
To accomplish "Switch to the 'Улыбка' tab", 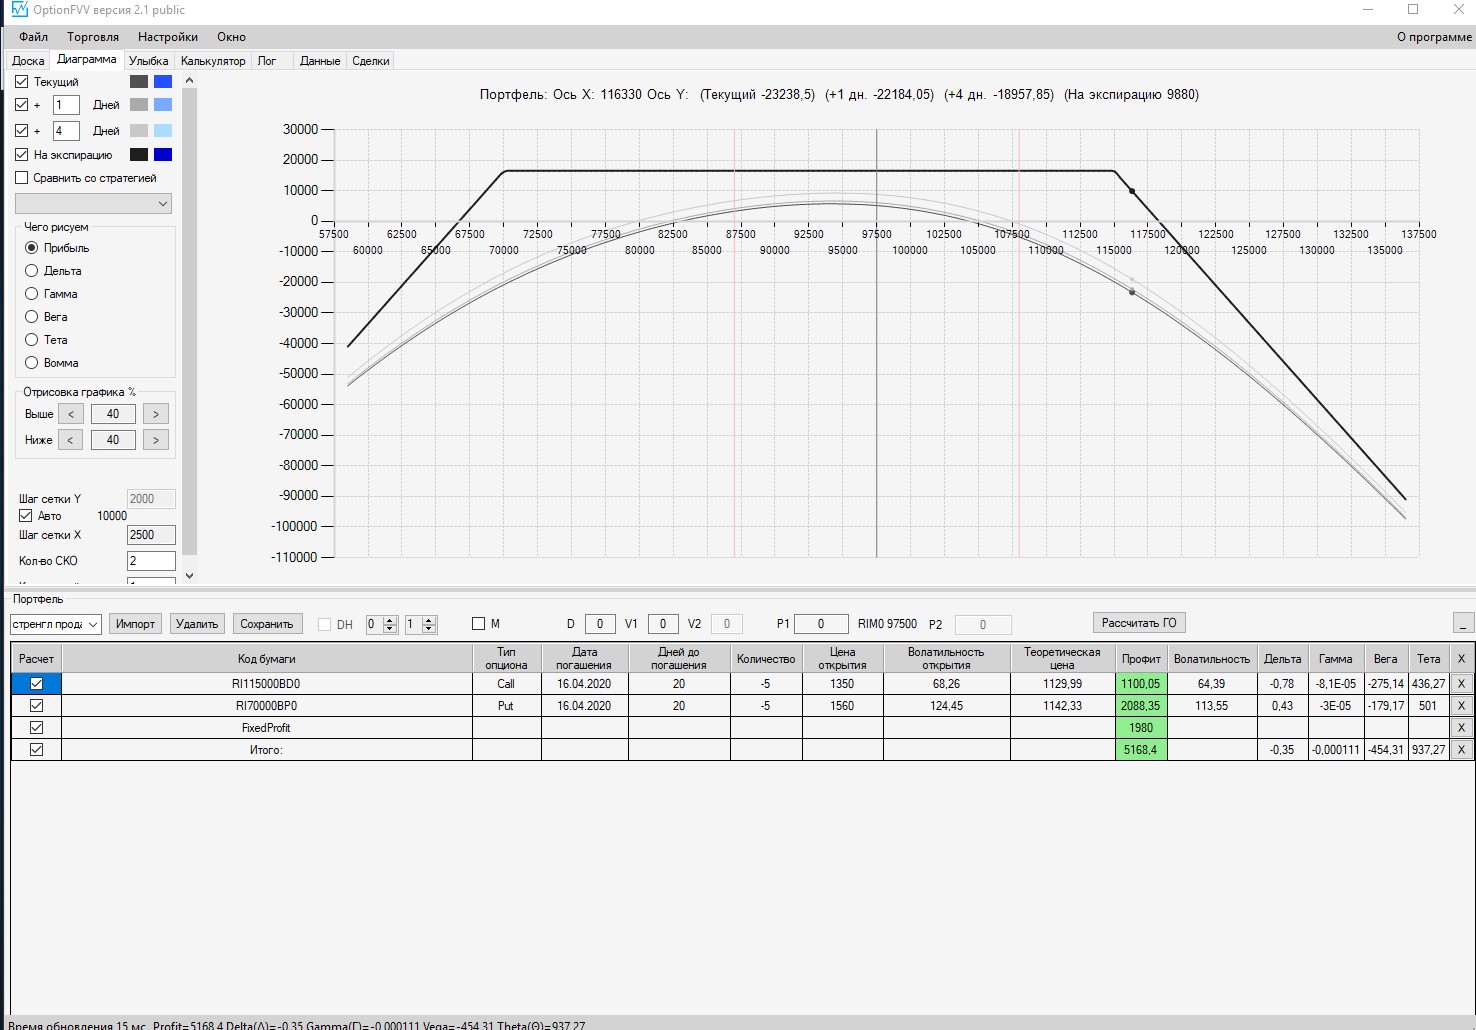I will [148, 61].
